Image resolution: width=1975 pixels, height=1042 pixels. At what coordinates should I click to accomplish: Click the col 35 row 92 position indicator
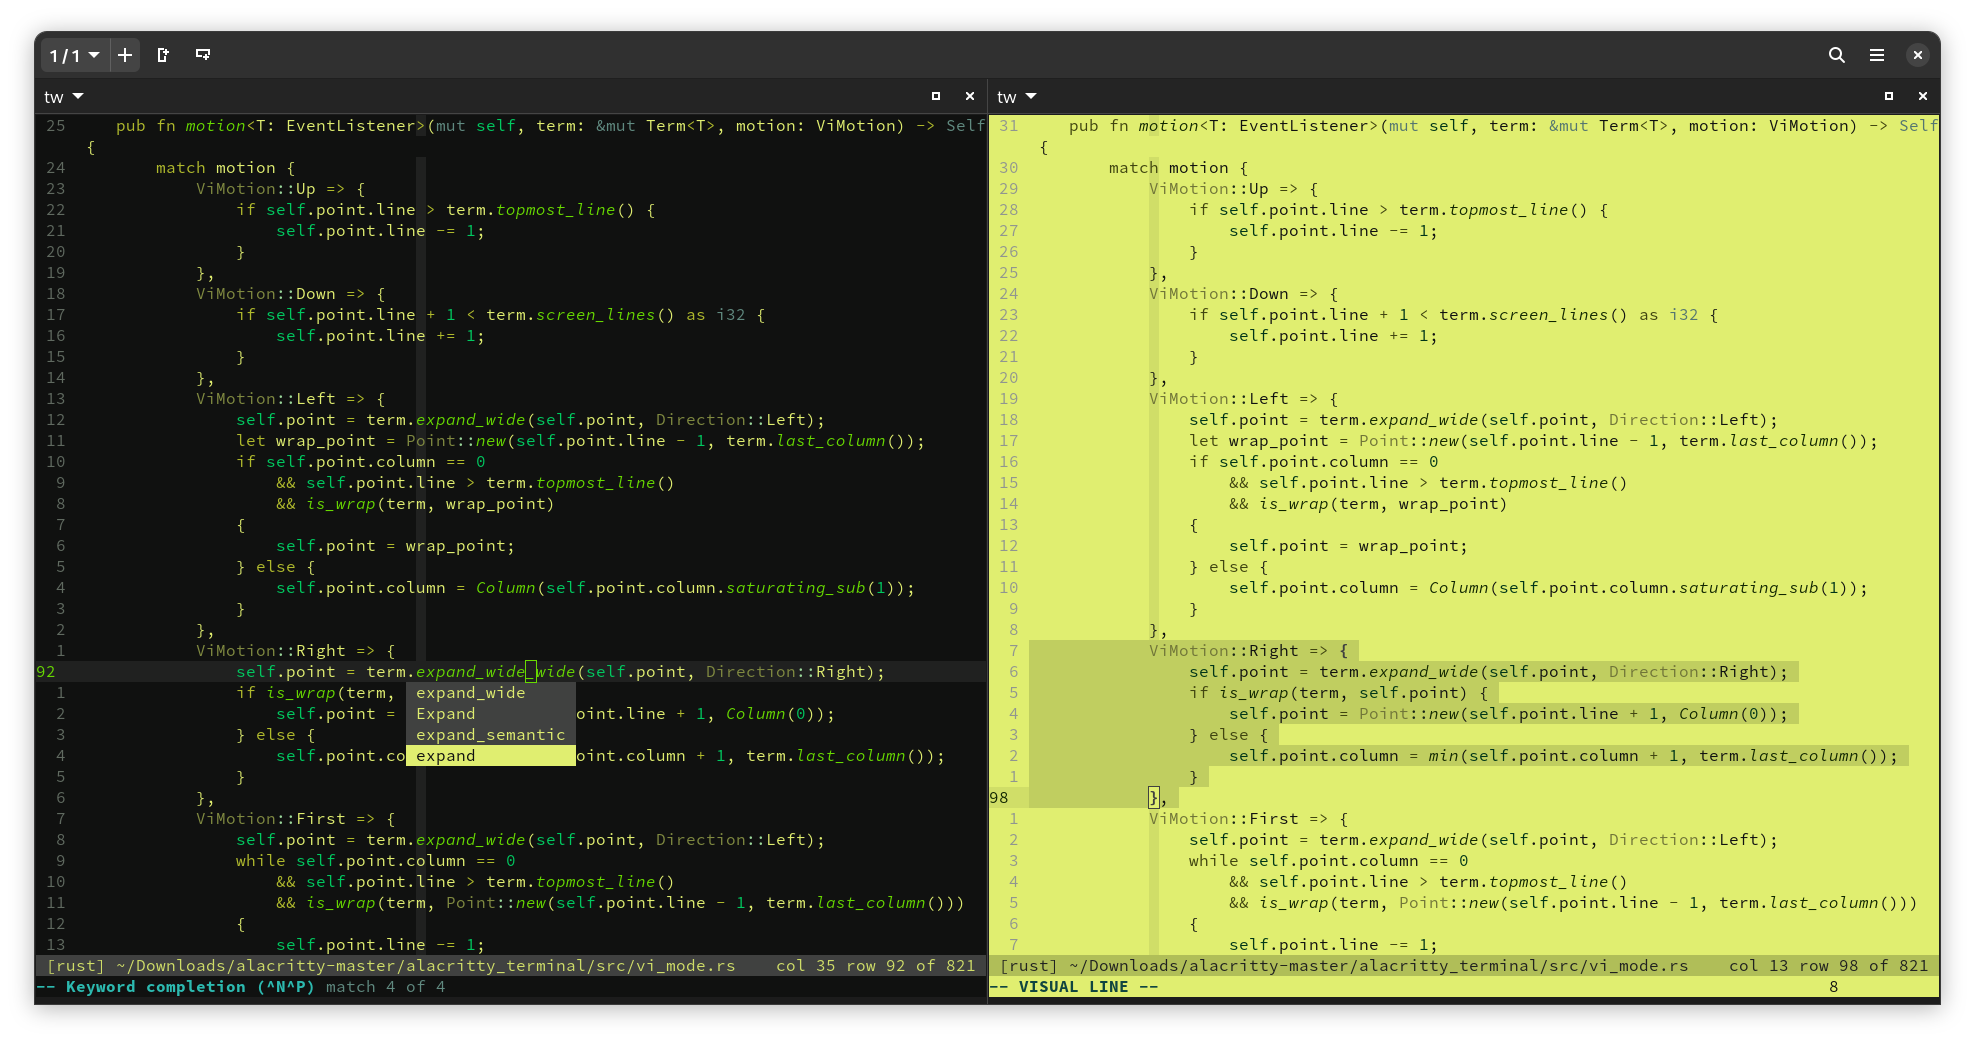(876, 965)
